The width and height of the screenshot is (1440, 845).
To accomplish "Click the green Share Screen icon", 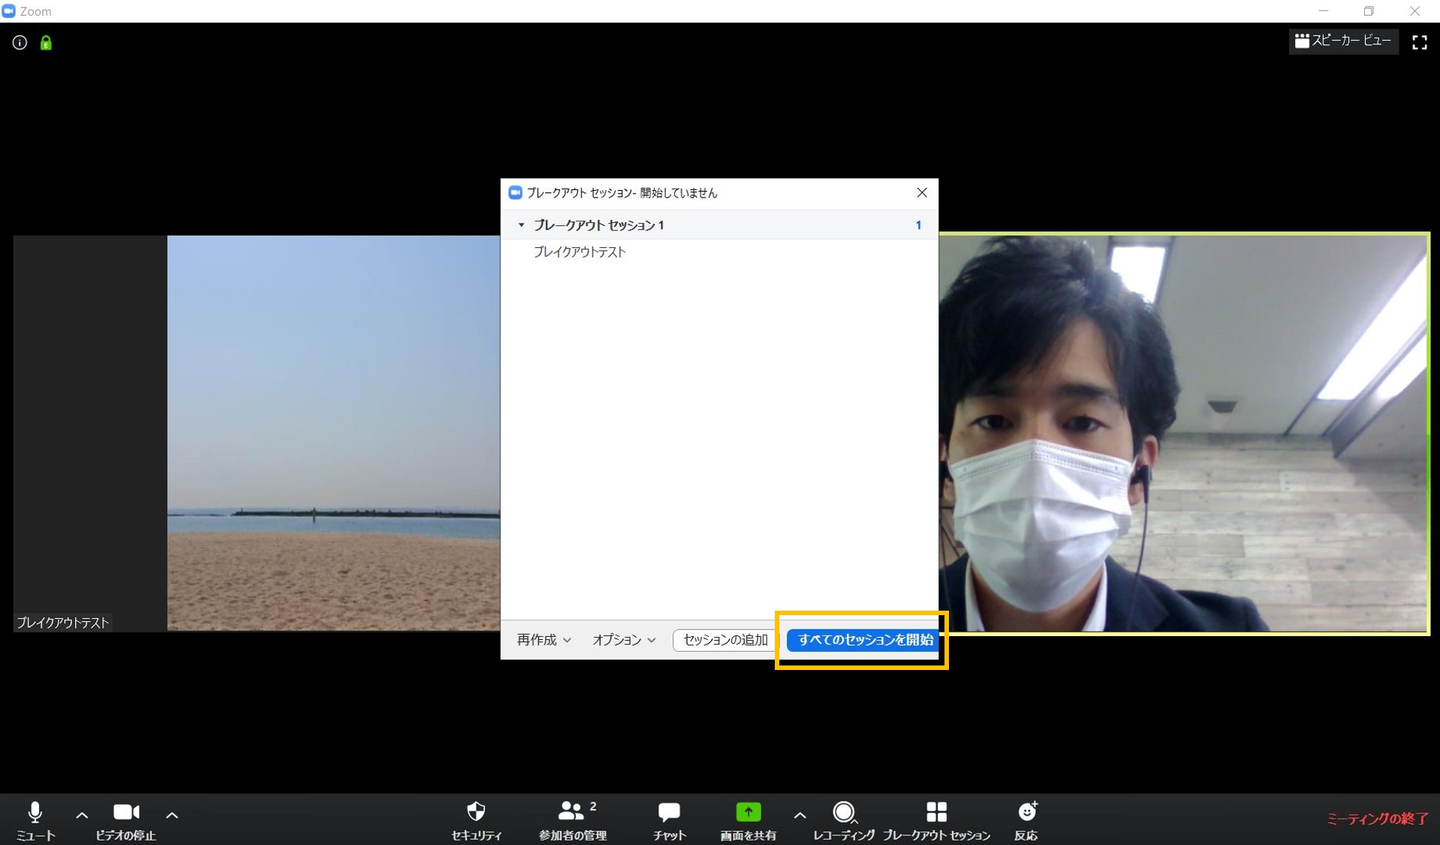I will click(748, 813).
